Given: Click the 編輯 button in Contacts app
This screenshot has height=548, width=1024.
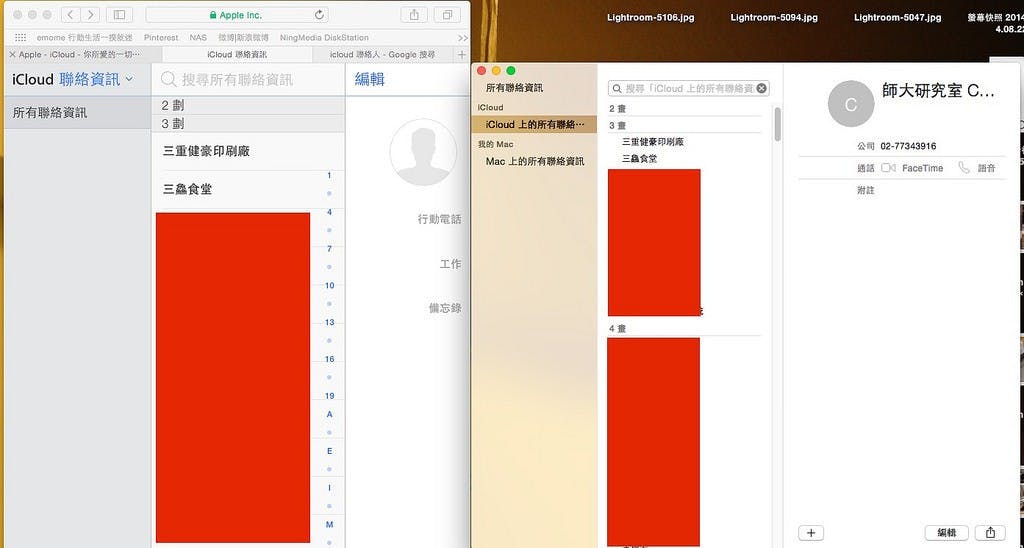Looking at the screenshot, I should 946,533.
